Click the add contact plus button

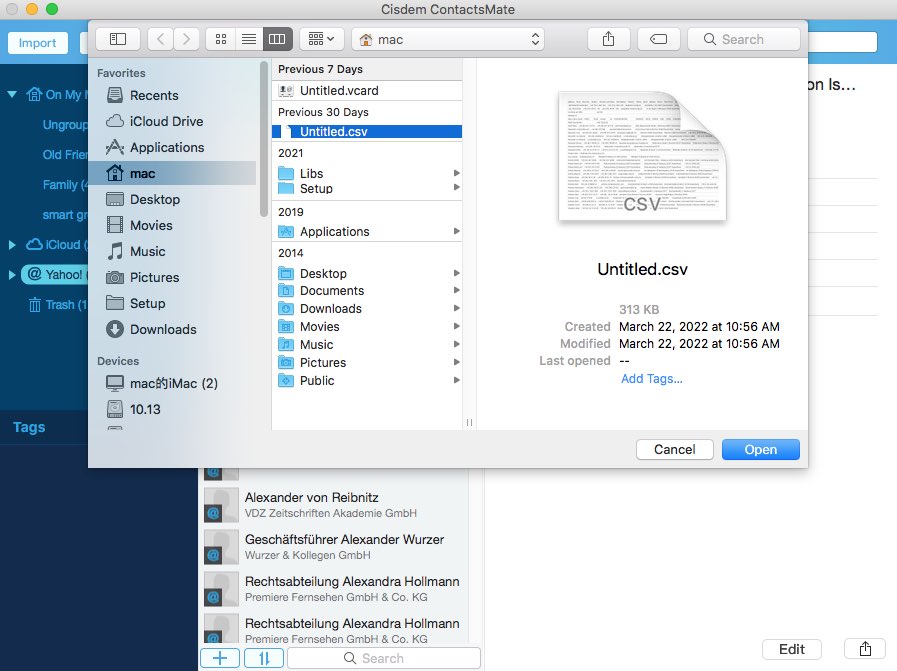[x=220, y=658]
